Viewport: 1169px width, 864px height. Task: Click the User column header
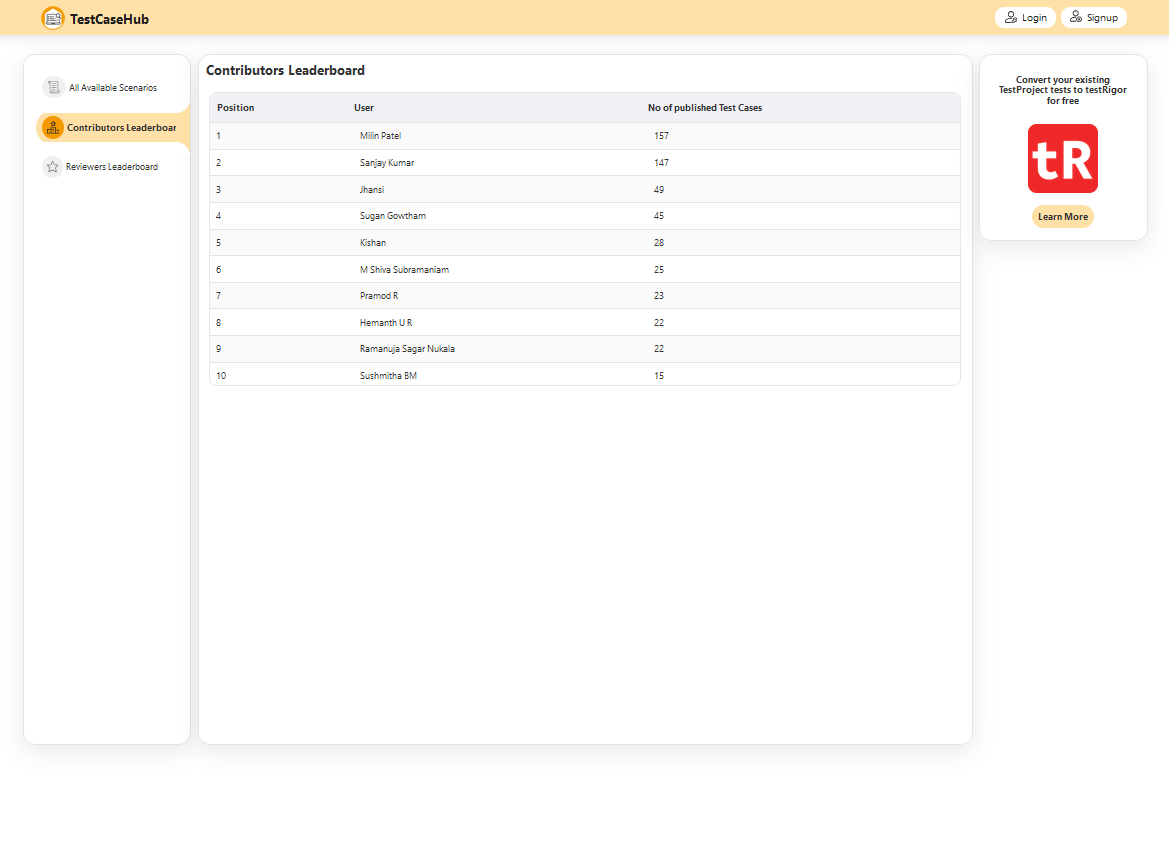click(x=364, y=107)
